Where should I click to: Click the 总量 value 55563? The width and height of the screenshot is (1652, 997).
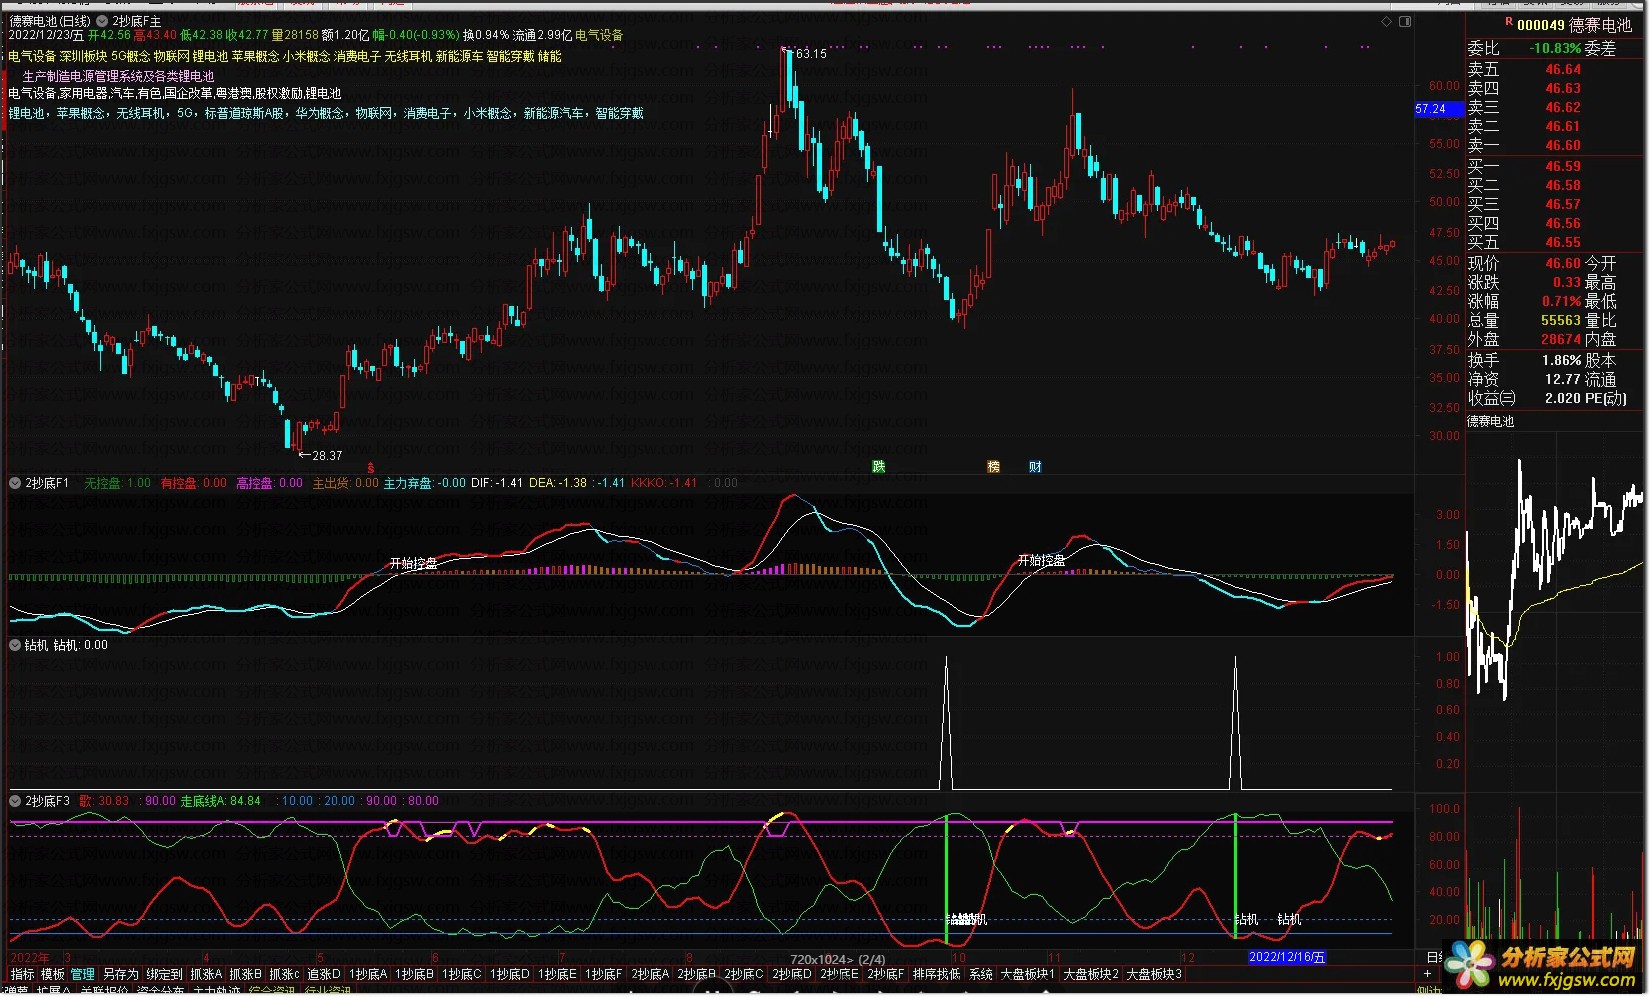coord(1561,321)
